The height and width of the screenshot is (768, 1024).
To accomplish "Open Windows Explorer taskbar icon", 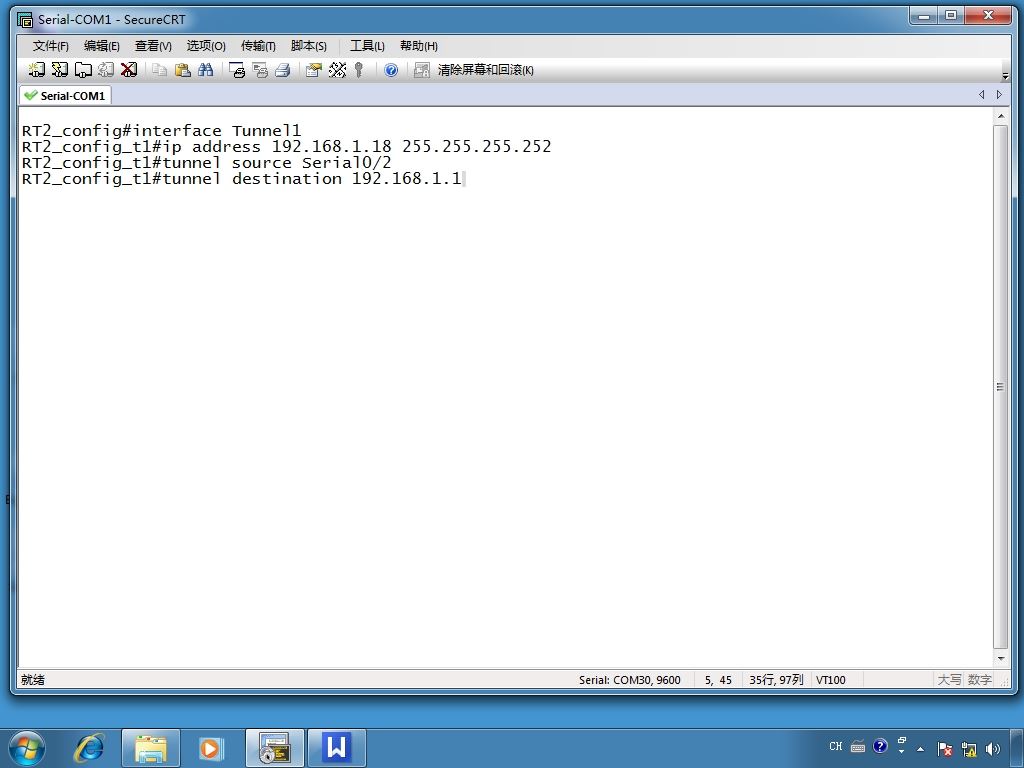I will (x=151, y=748).
